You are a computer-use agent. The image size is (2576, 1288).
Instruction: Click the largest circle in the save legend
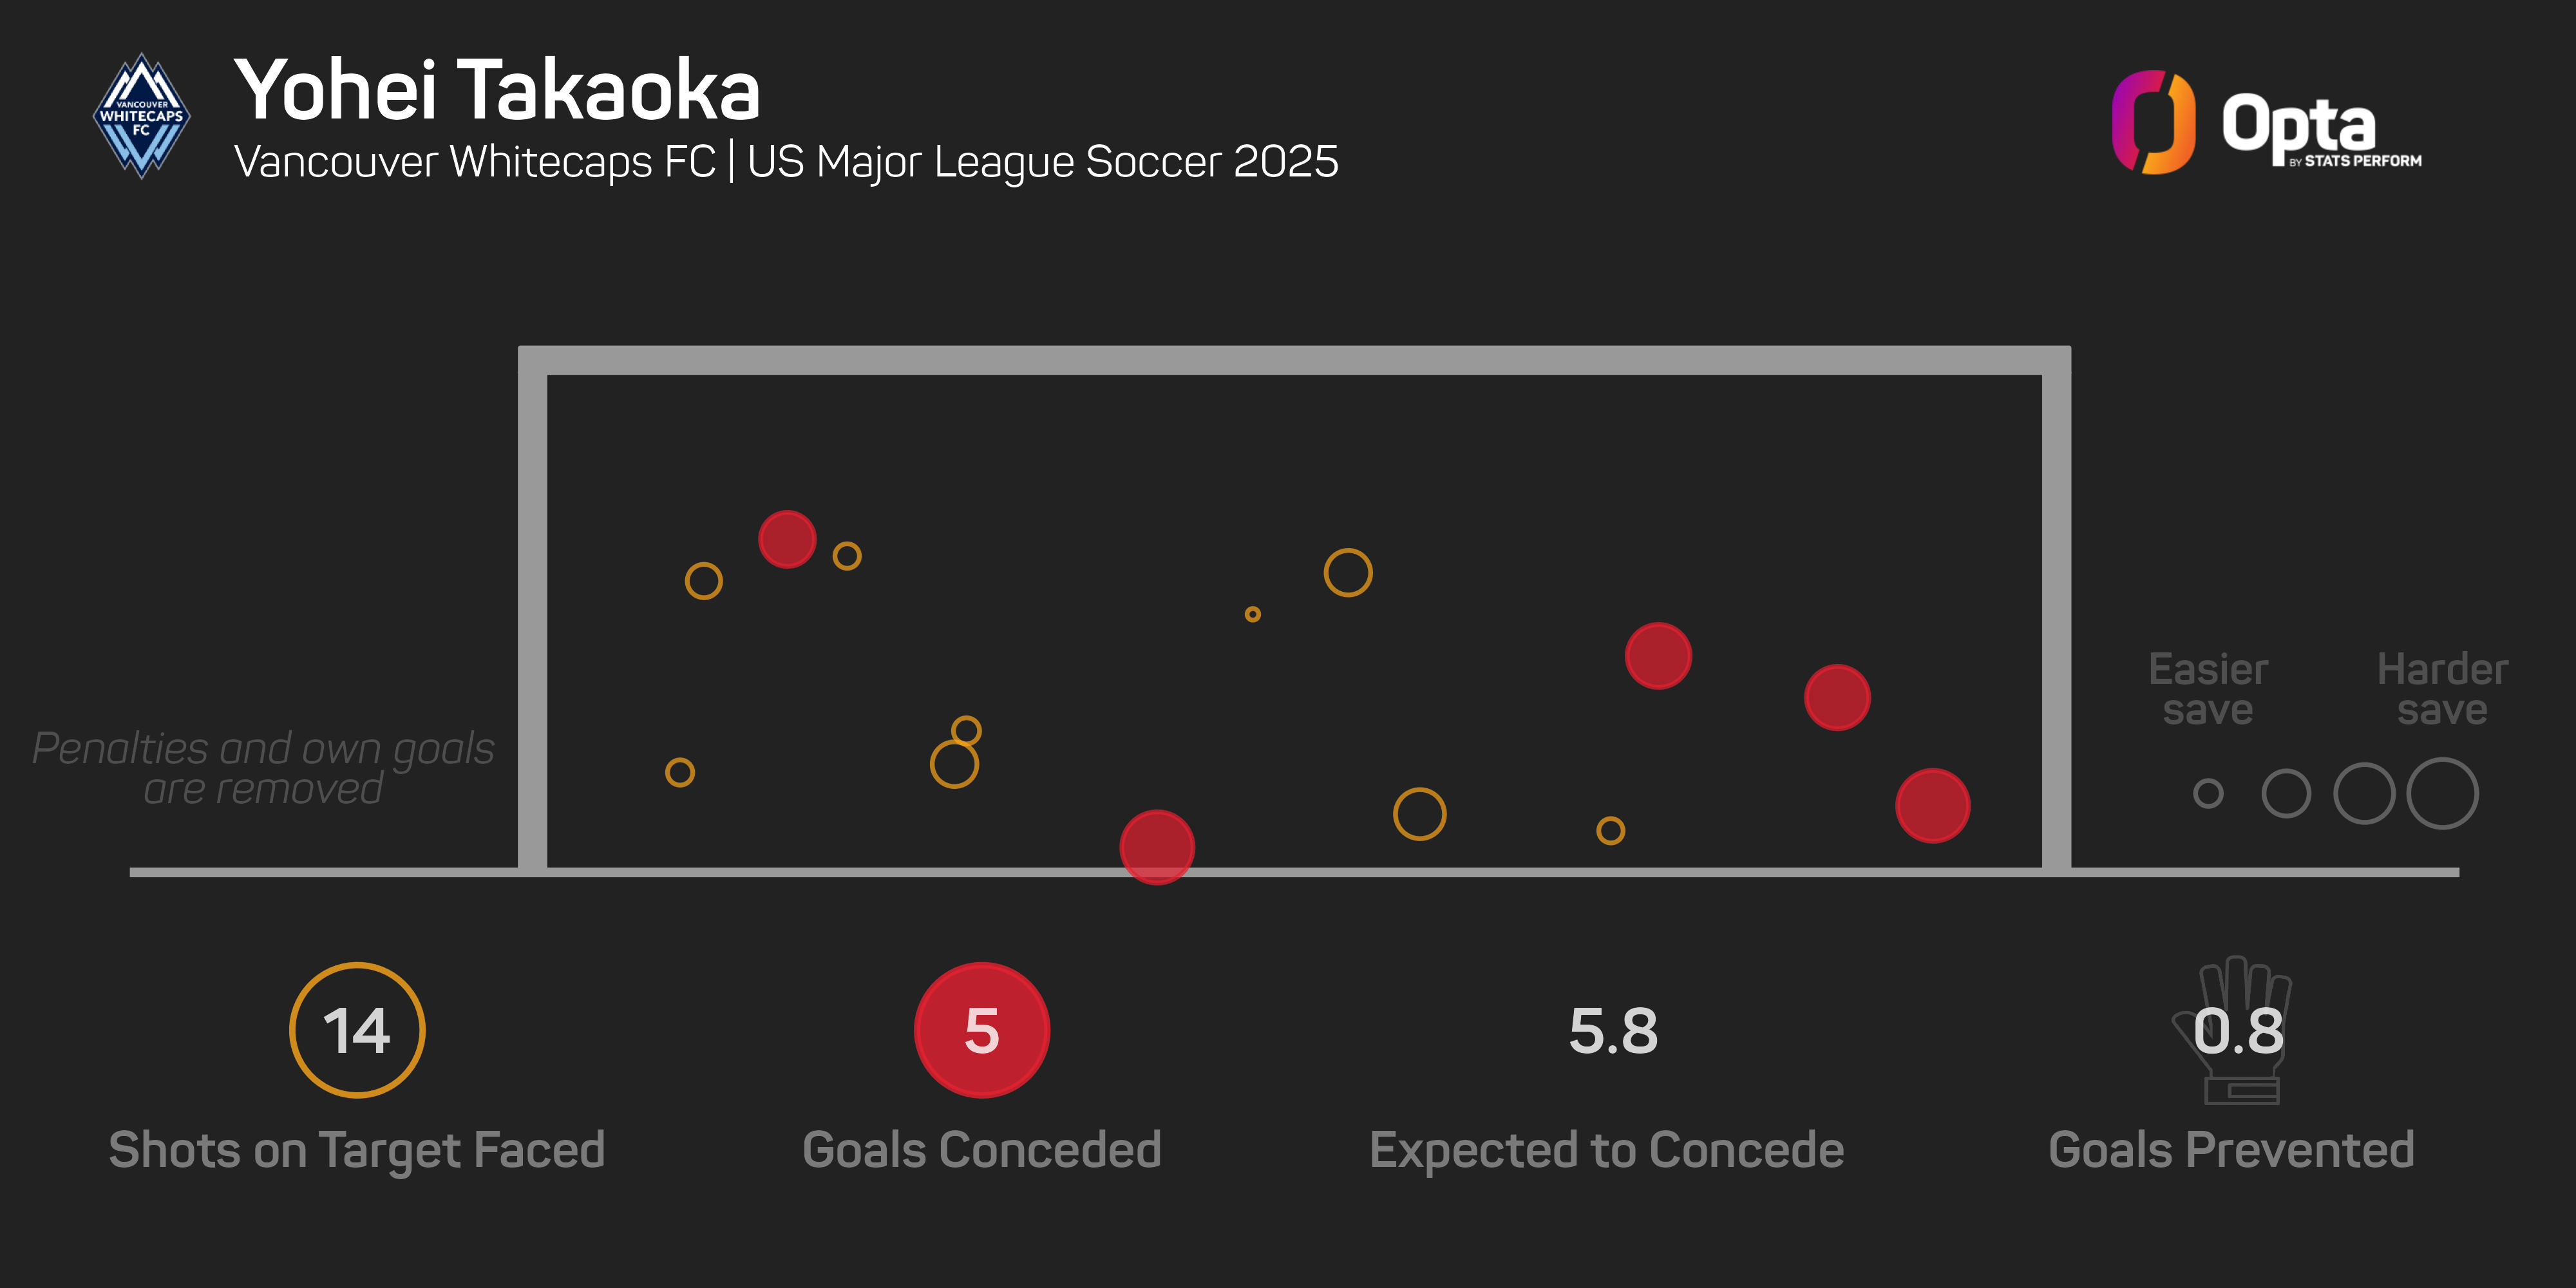[2442, 794]
